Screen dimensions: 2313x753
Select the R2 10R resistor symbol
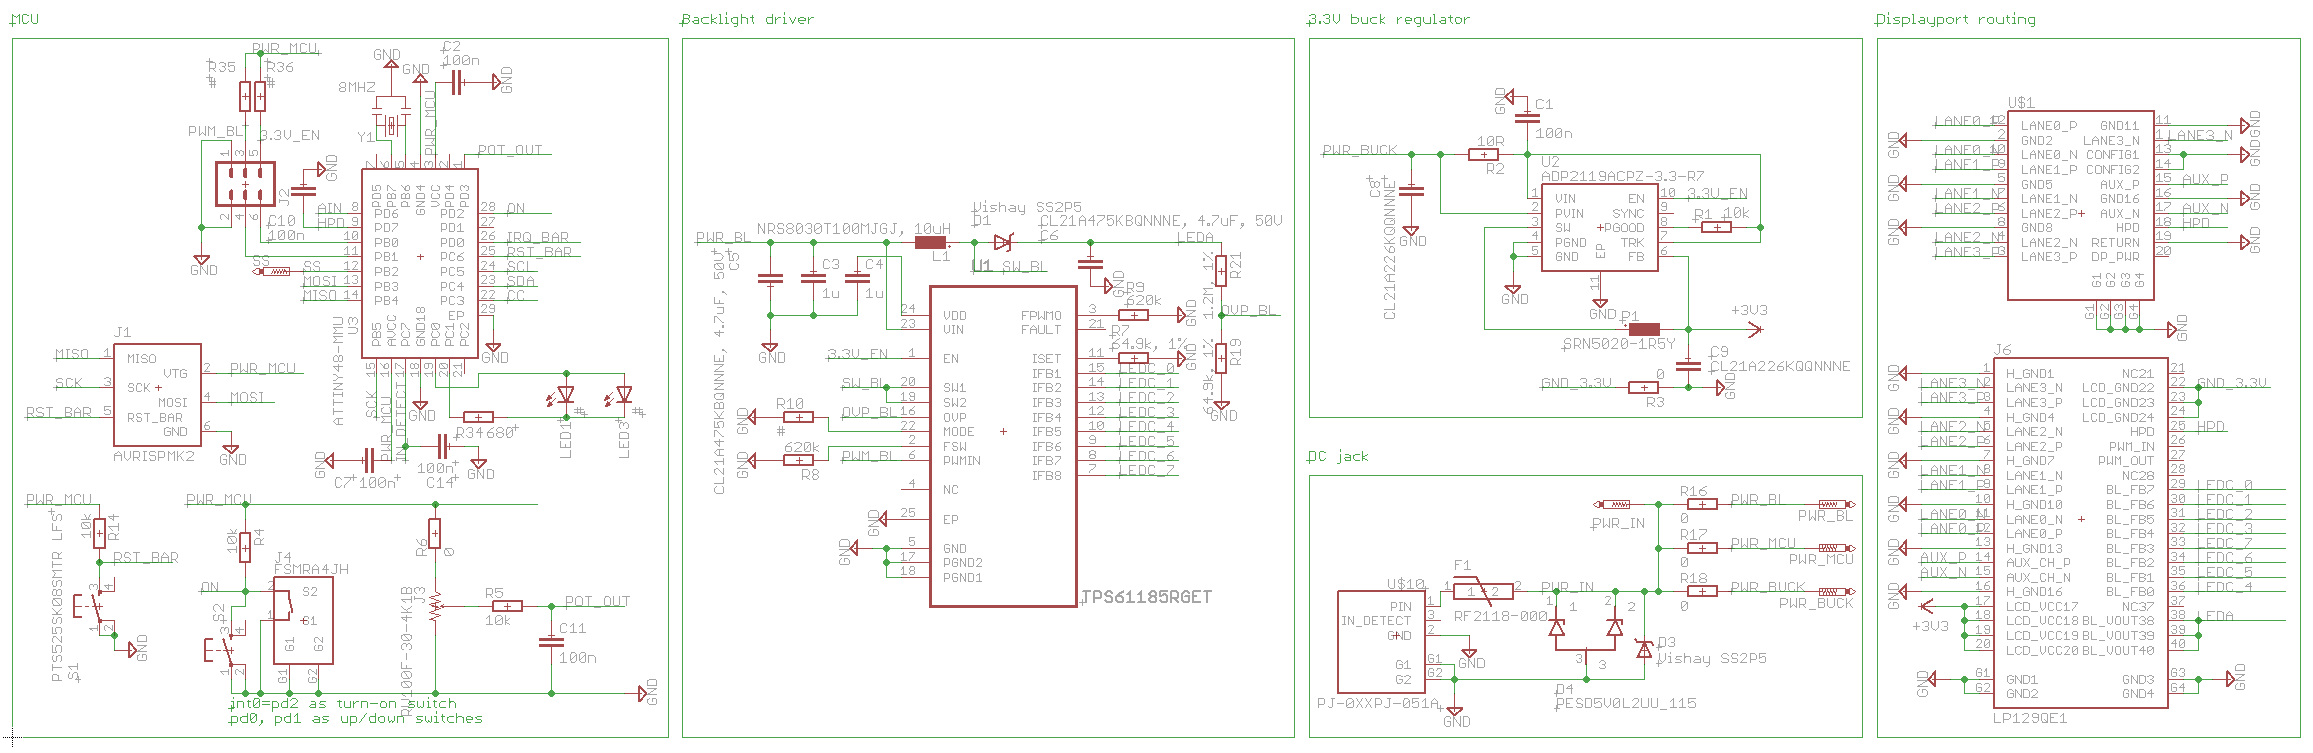(x=1484, y=154)
